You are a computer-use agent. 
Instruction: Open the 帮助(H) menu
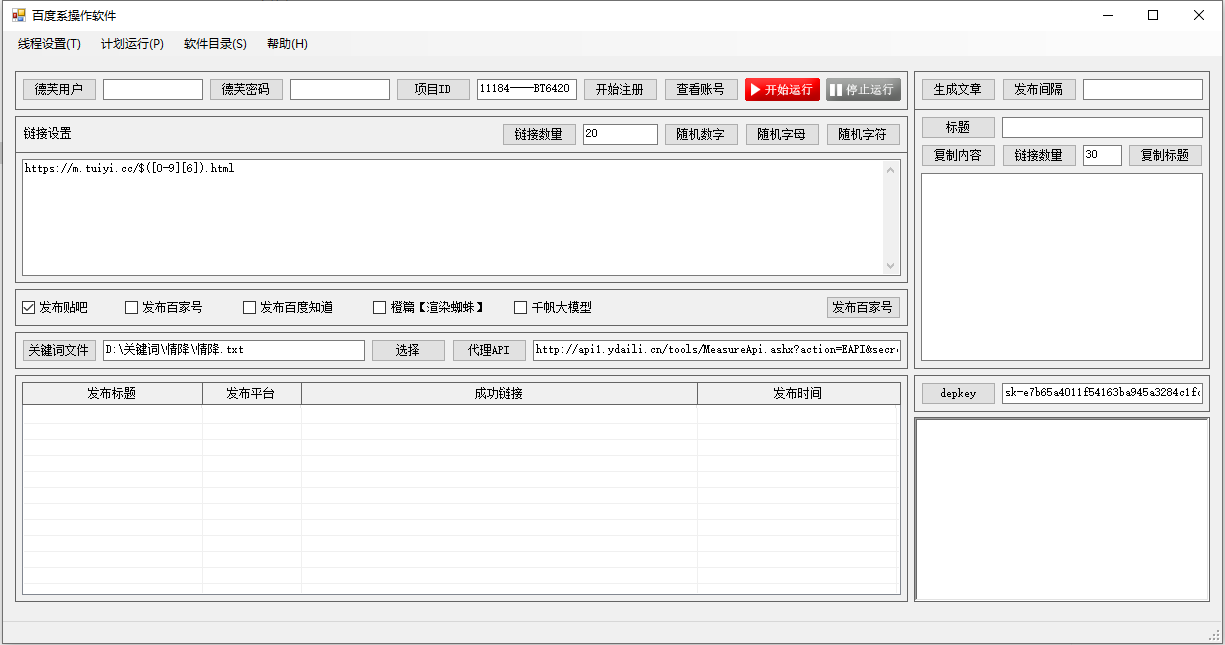click(287, 44)
